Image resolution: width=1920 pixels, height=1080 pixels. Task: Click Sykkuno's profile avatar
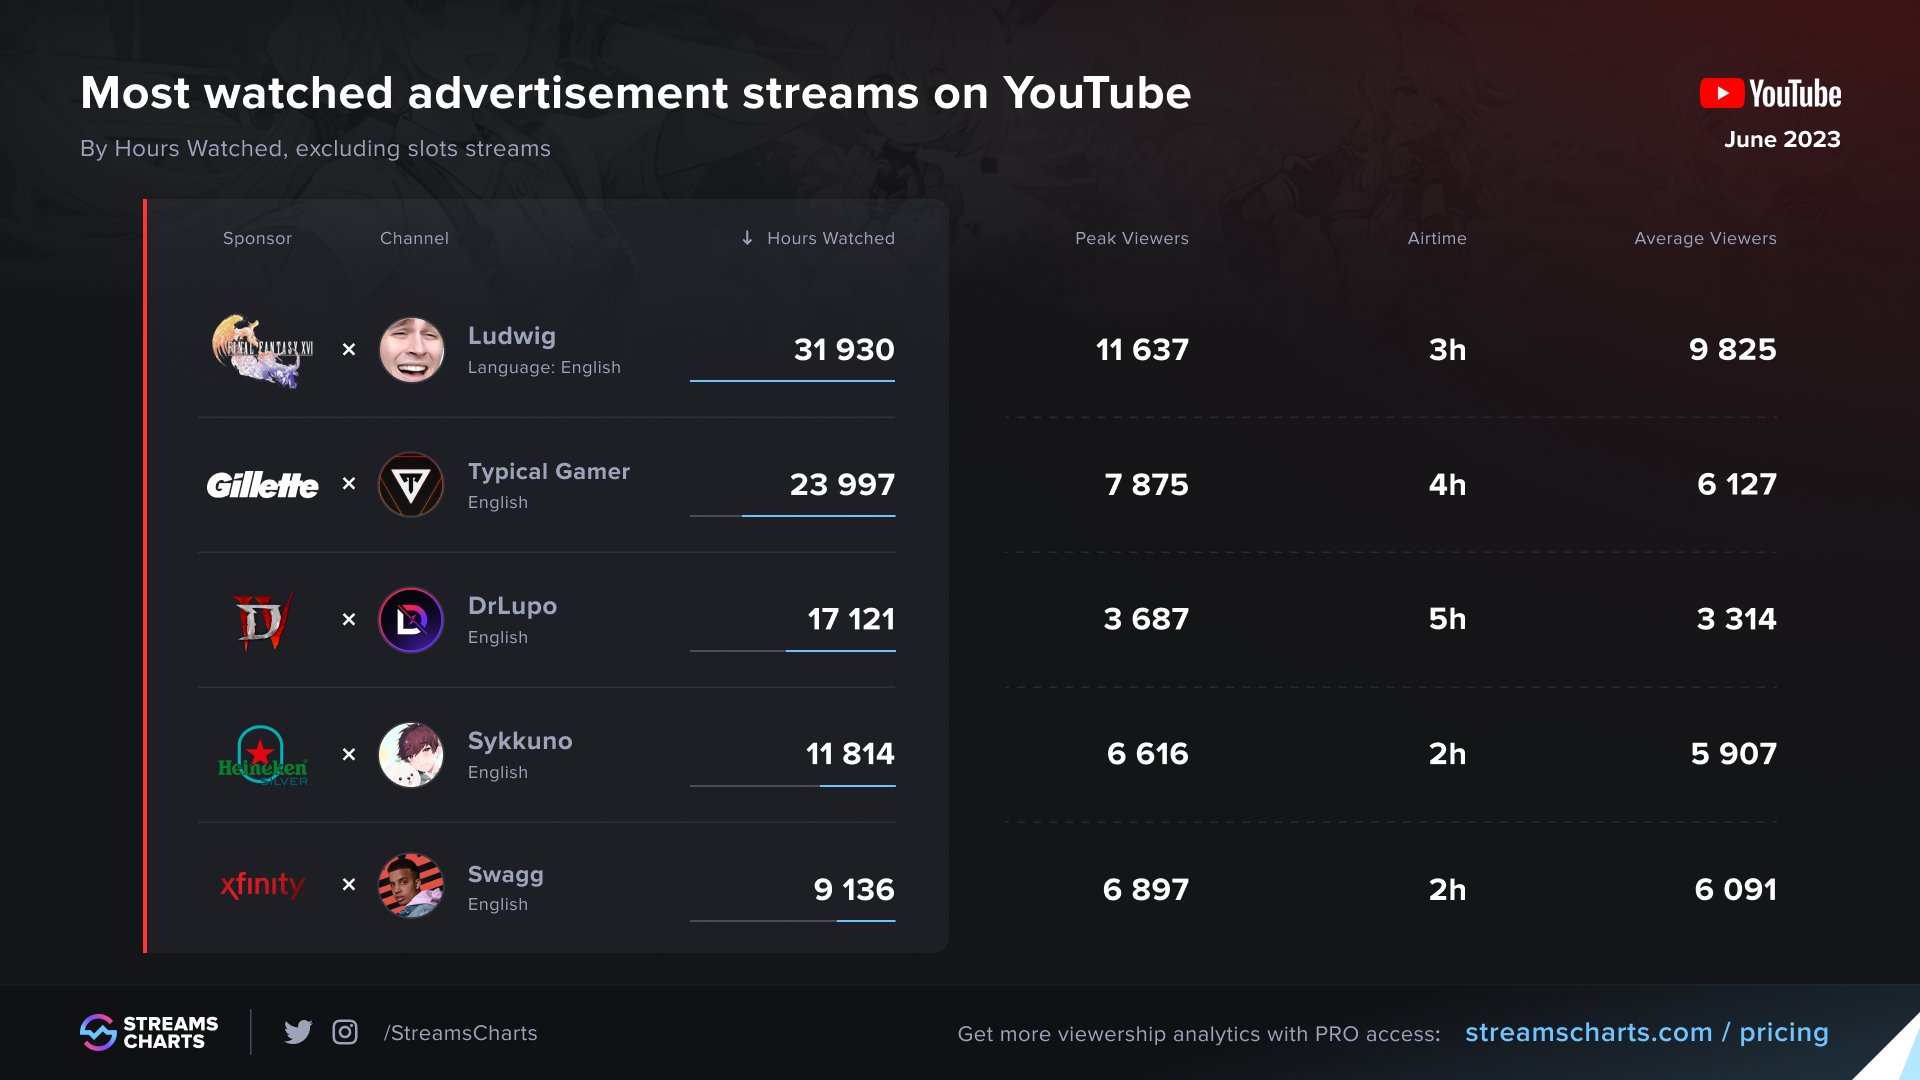point(412,754)
